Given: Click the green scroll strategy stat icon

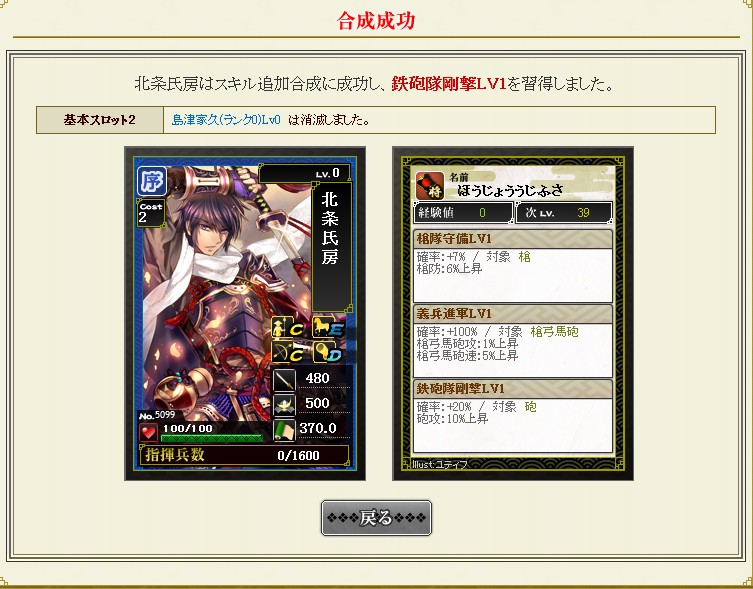Looking at the screenshot, I should pos(284,429).
